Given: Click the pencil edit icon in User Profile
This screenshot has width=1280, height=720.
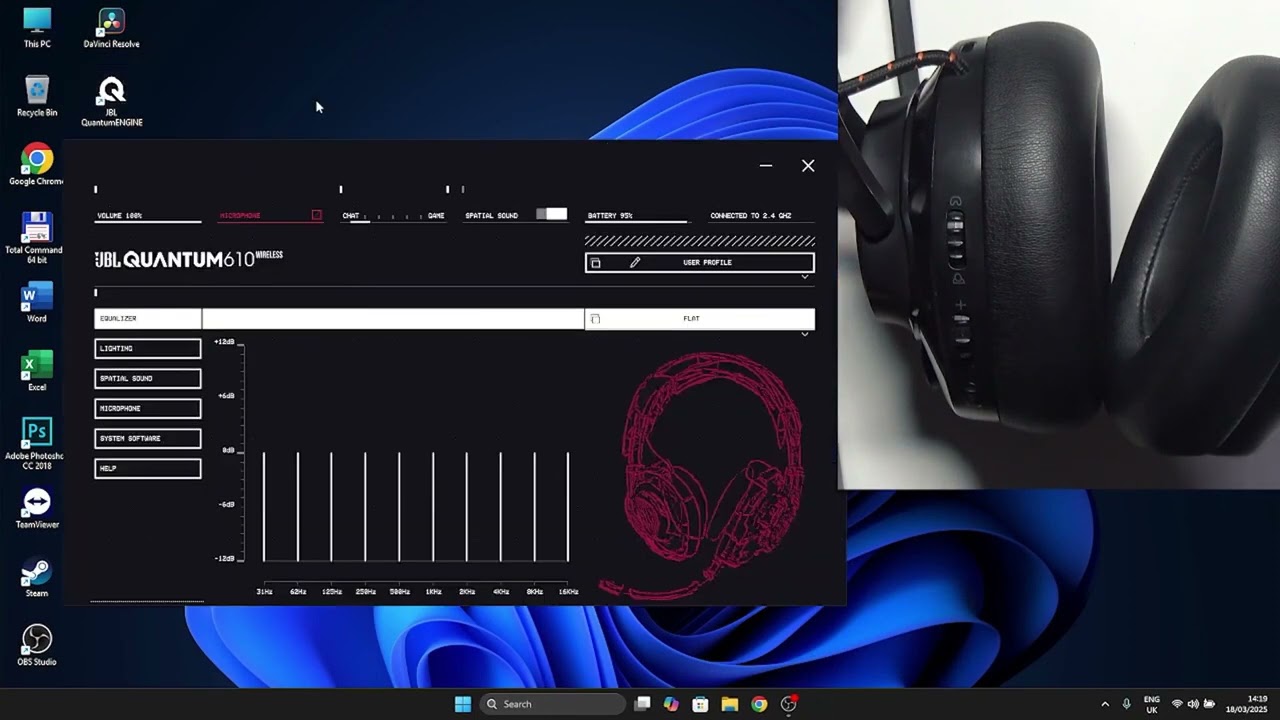Looking at the screenshot, I should click(634, 263).
